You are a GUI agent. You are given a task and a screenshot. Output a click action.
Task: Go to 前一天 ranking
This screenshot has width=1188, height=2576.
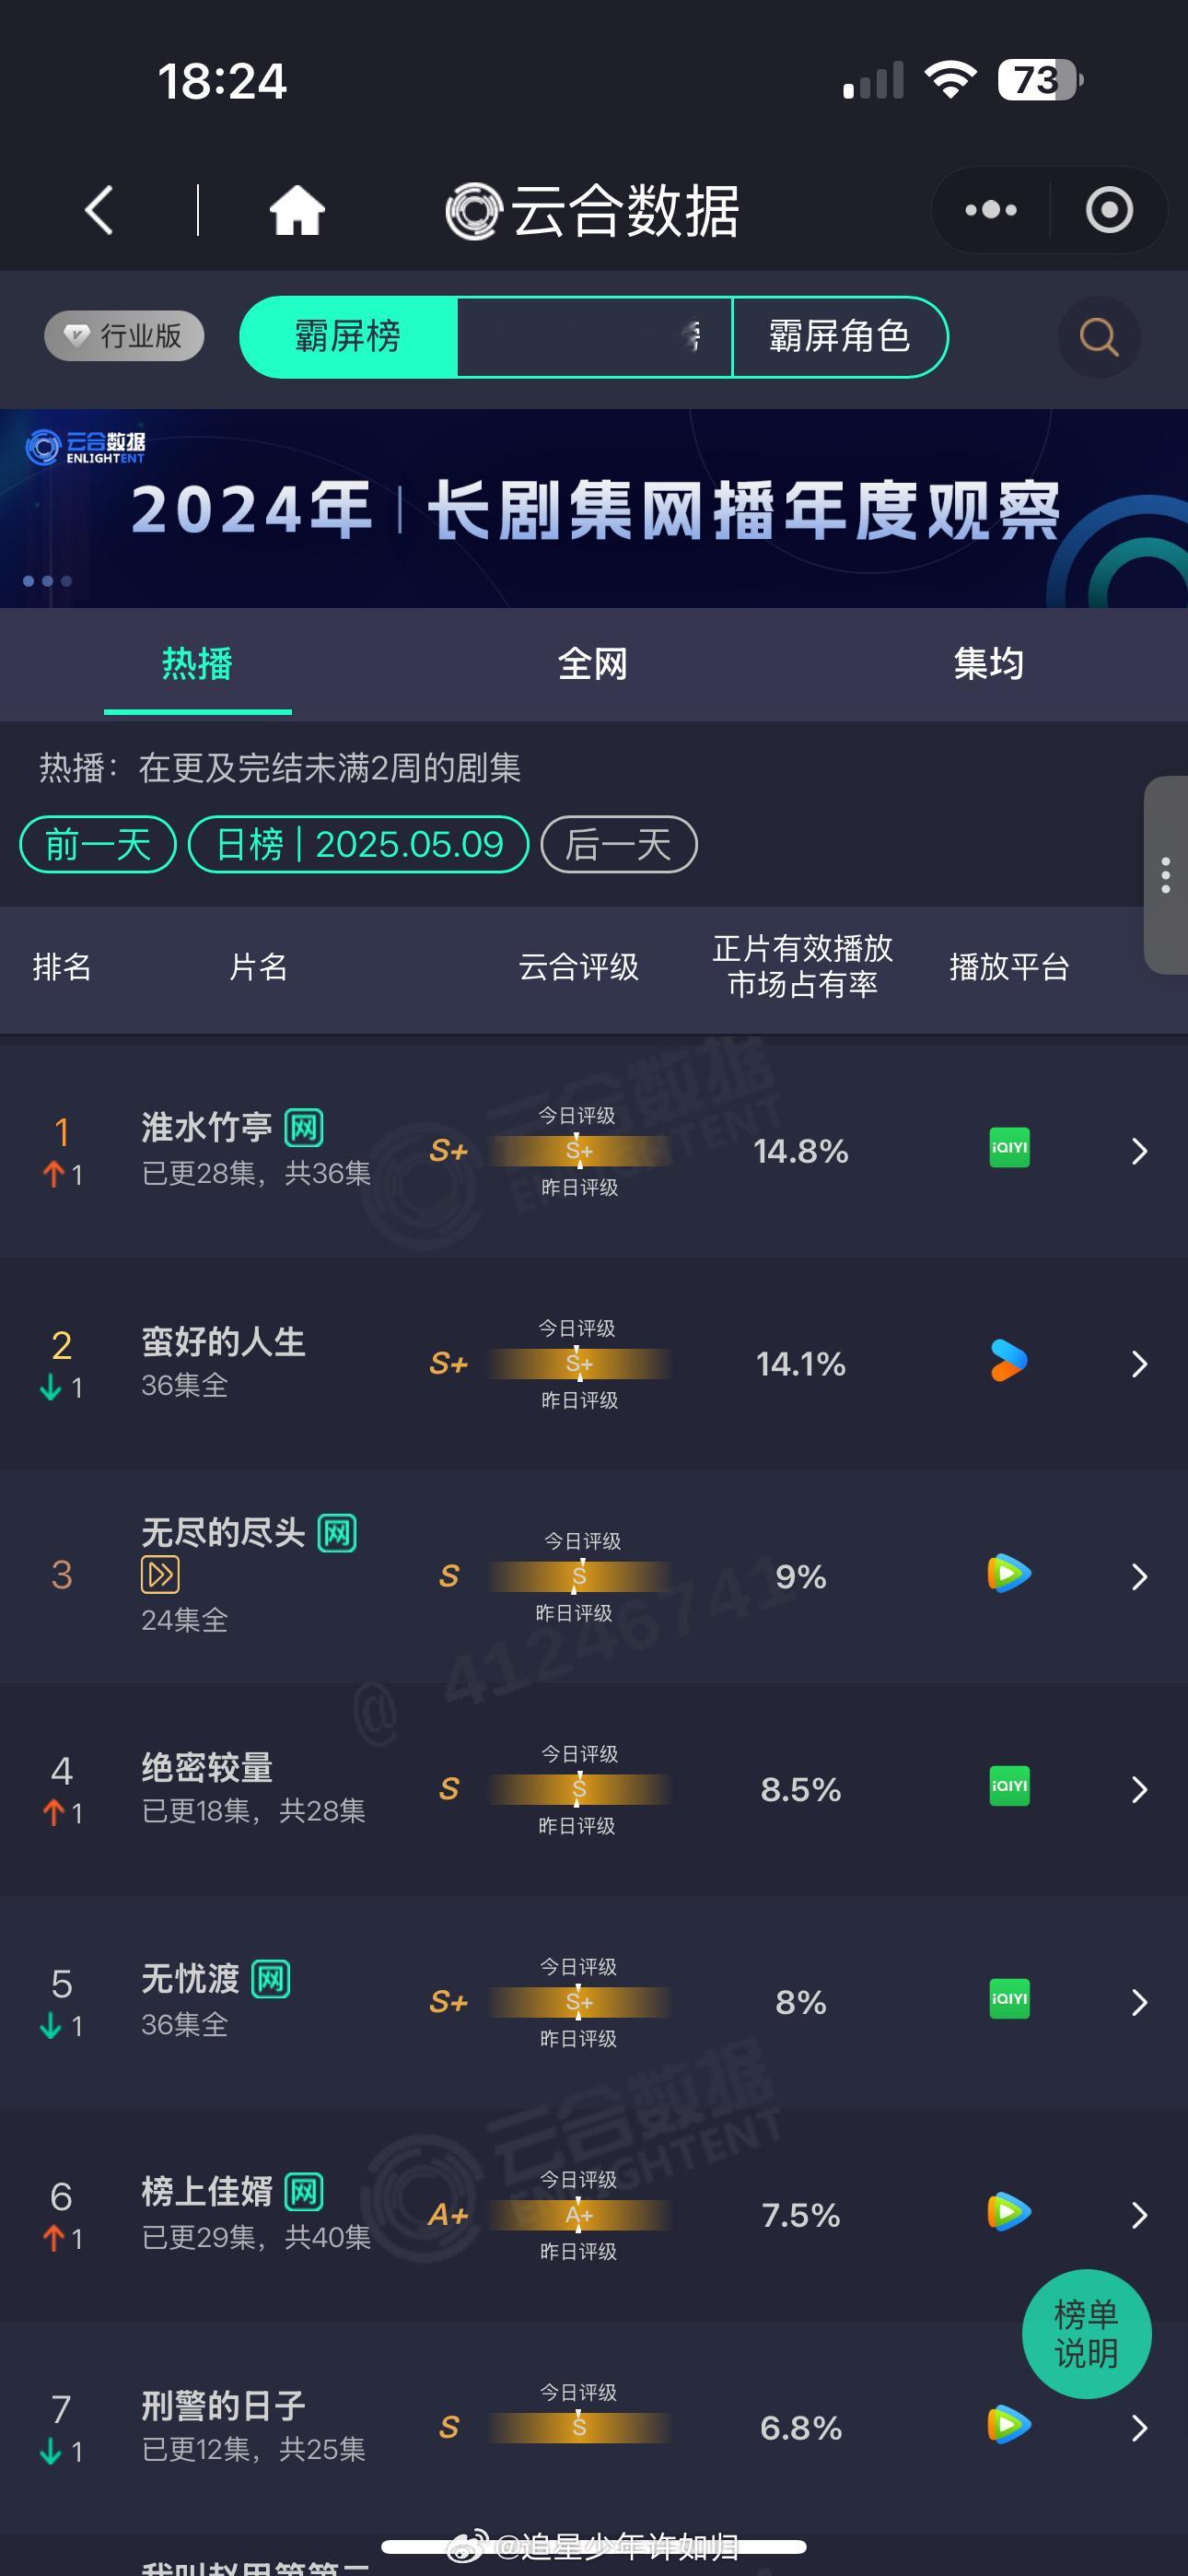[x=98, y=844]
